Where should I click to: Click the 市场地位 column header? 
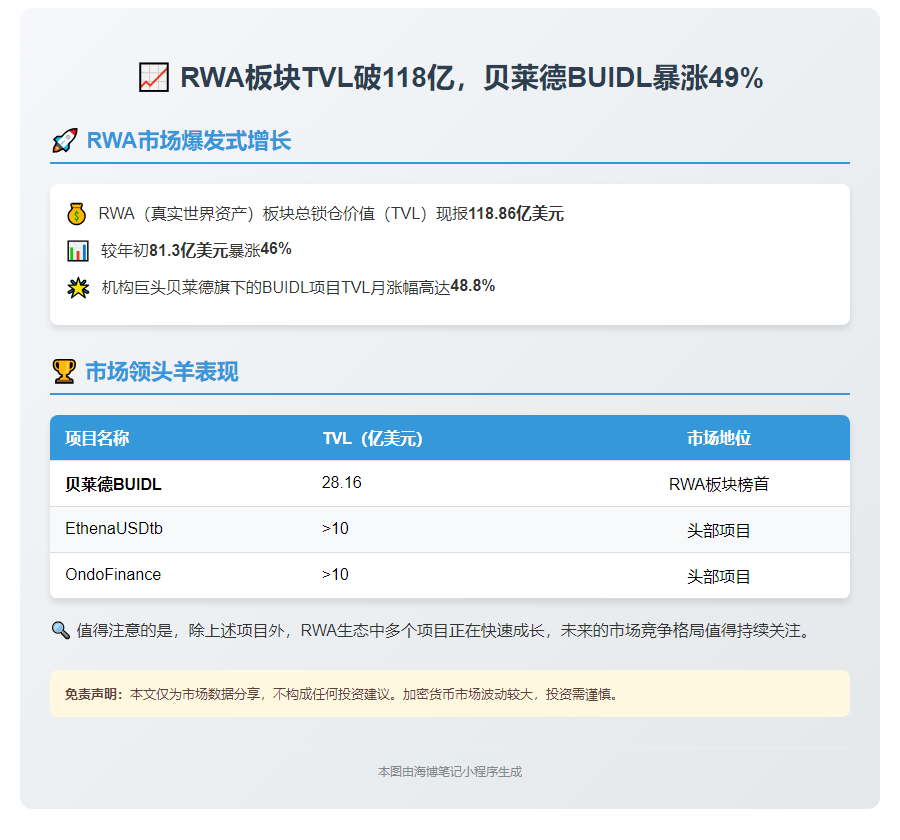[719, 438]
